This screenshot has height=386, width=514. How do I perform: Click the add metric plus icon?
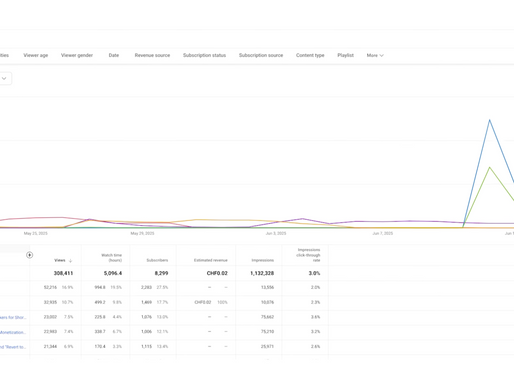pyautogui.click(x=29, y=255)
